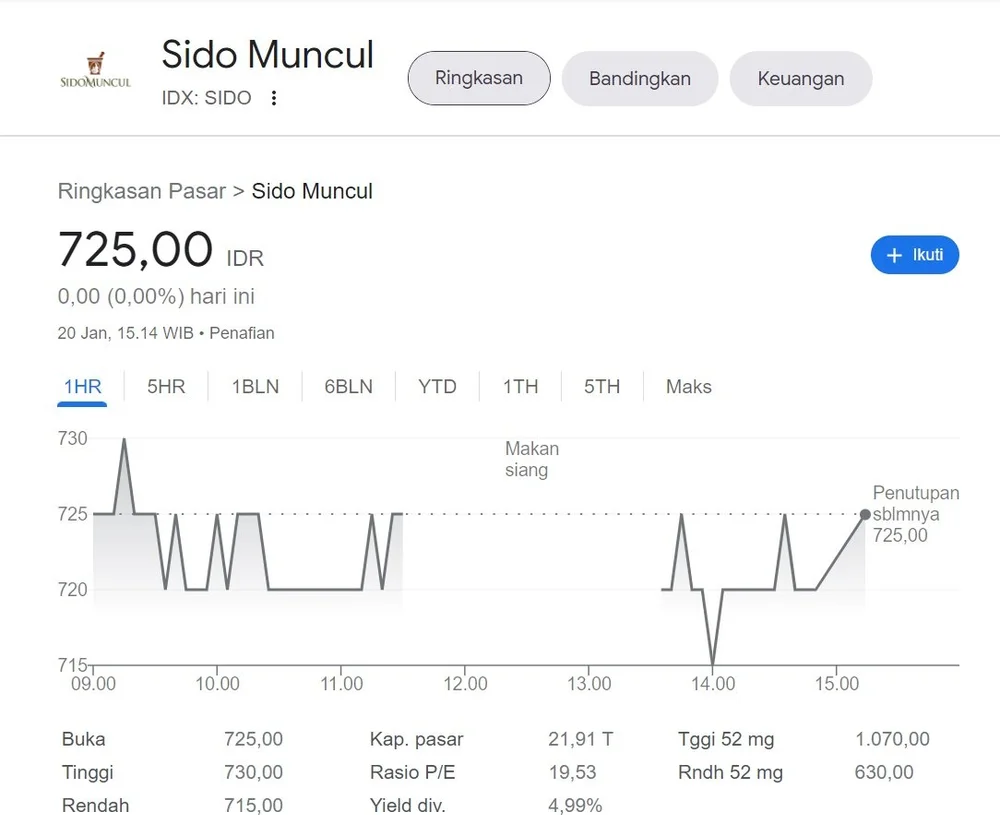The height and width of the screenshot is (815, 1000).
Task: Select the 1HR chart range tab
Action: [x=82, y=386]
